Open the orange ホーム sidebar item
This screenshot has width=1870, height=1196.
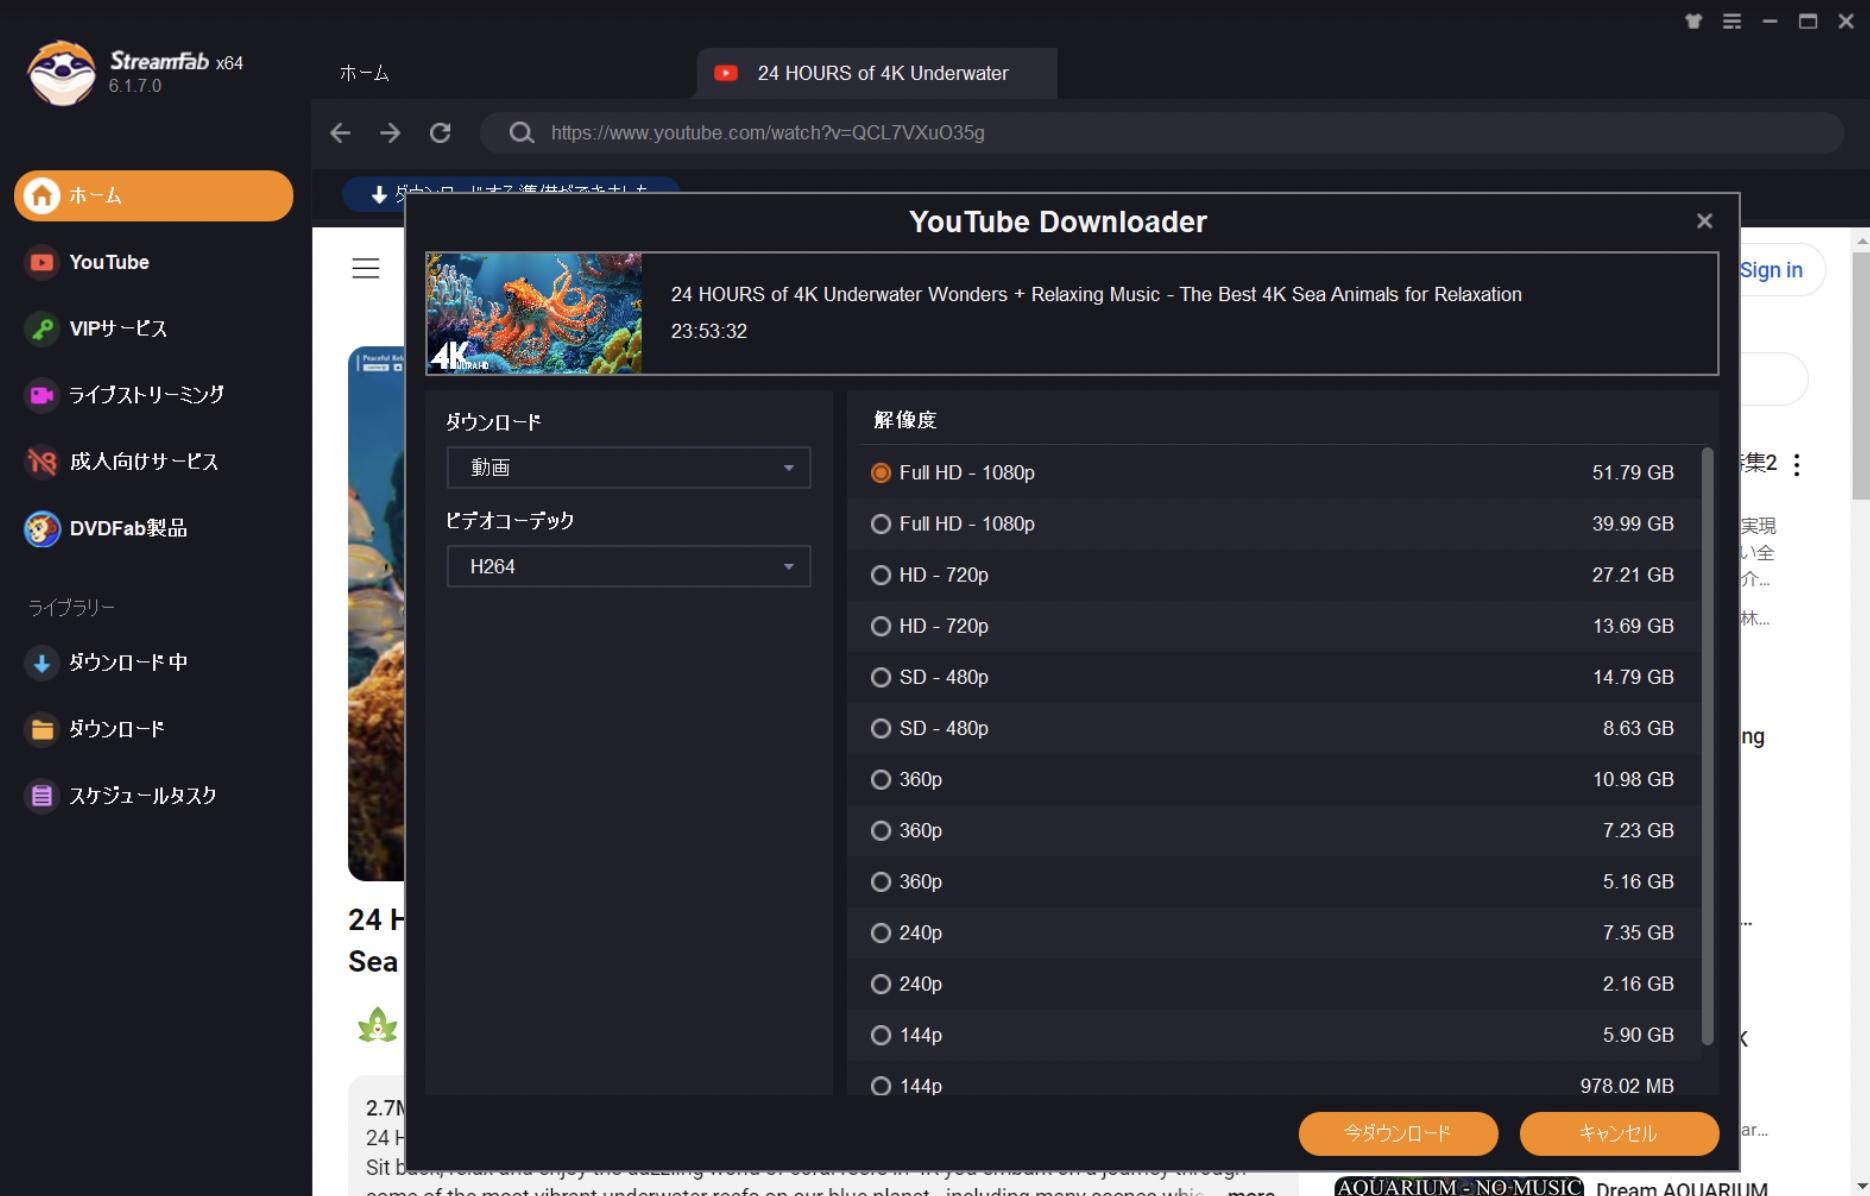[x=153, y=195]
